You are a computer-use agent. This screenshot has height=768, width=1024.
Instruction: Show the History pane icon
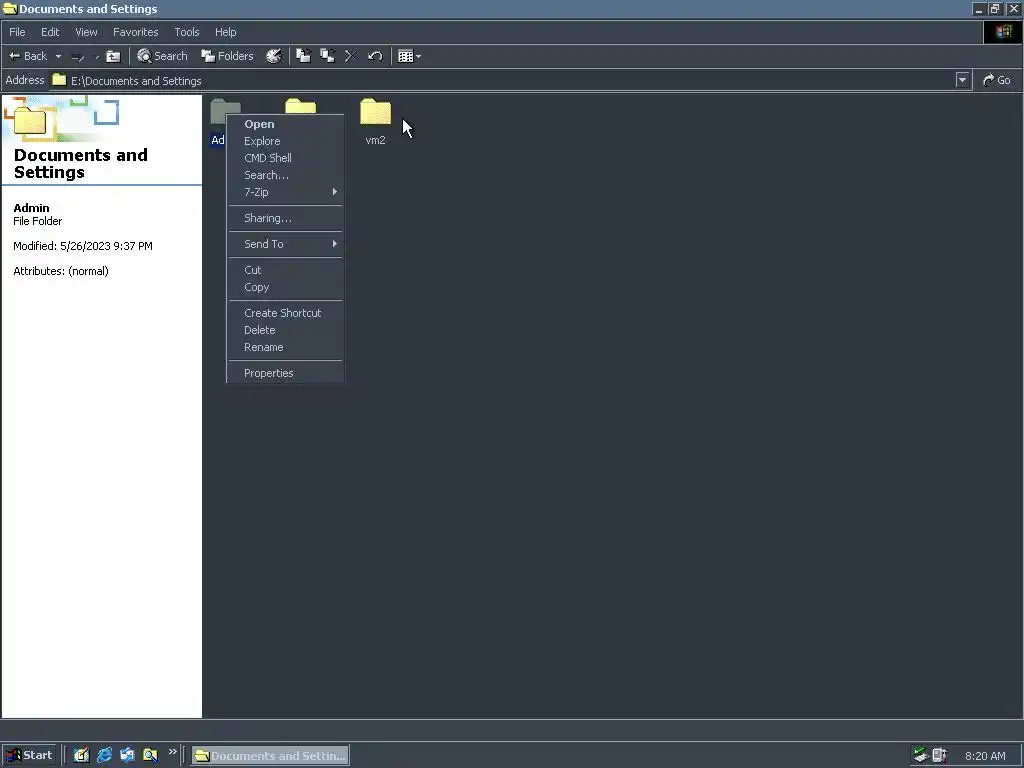(x=274, y=56)
